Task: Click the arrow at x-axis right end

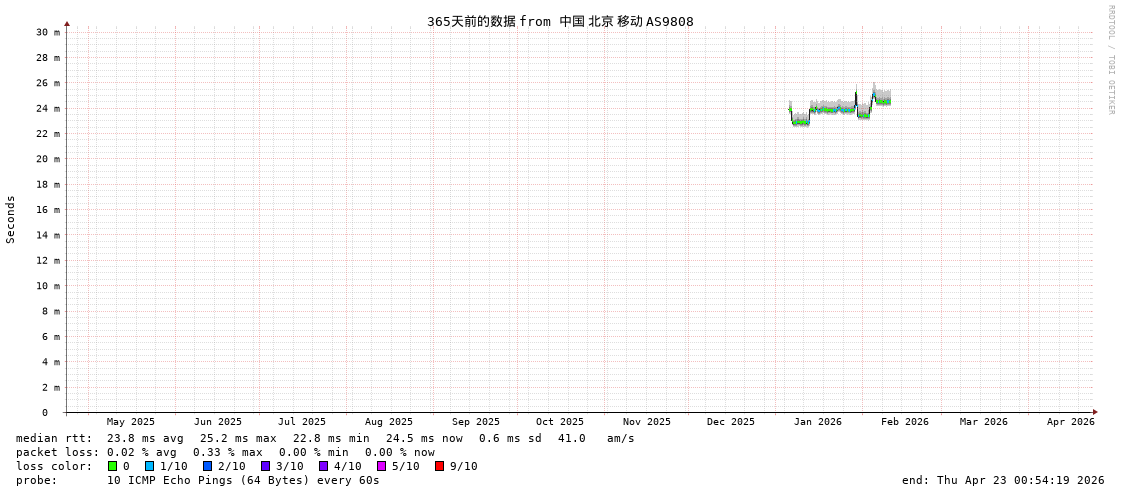Action: click(1095, 412)
